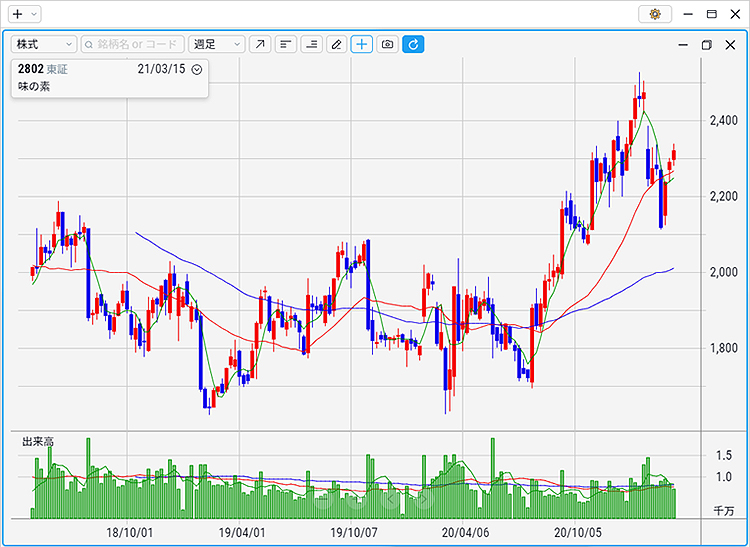This screenshot has height=547, width=750.
Task: Click the 1.0 volume axis label
Action: pyautogui.click(x=724, y=477)
